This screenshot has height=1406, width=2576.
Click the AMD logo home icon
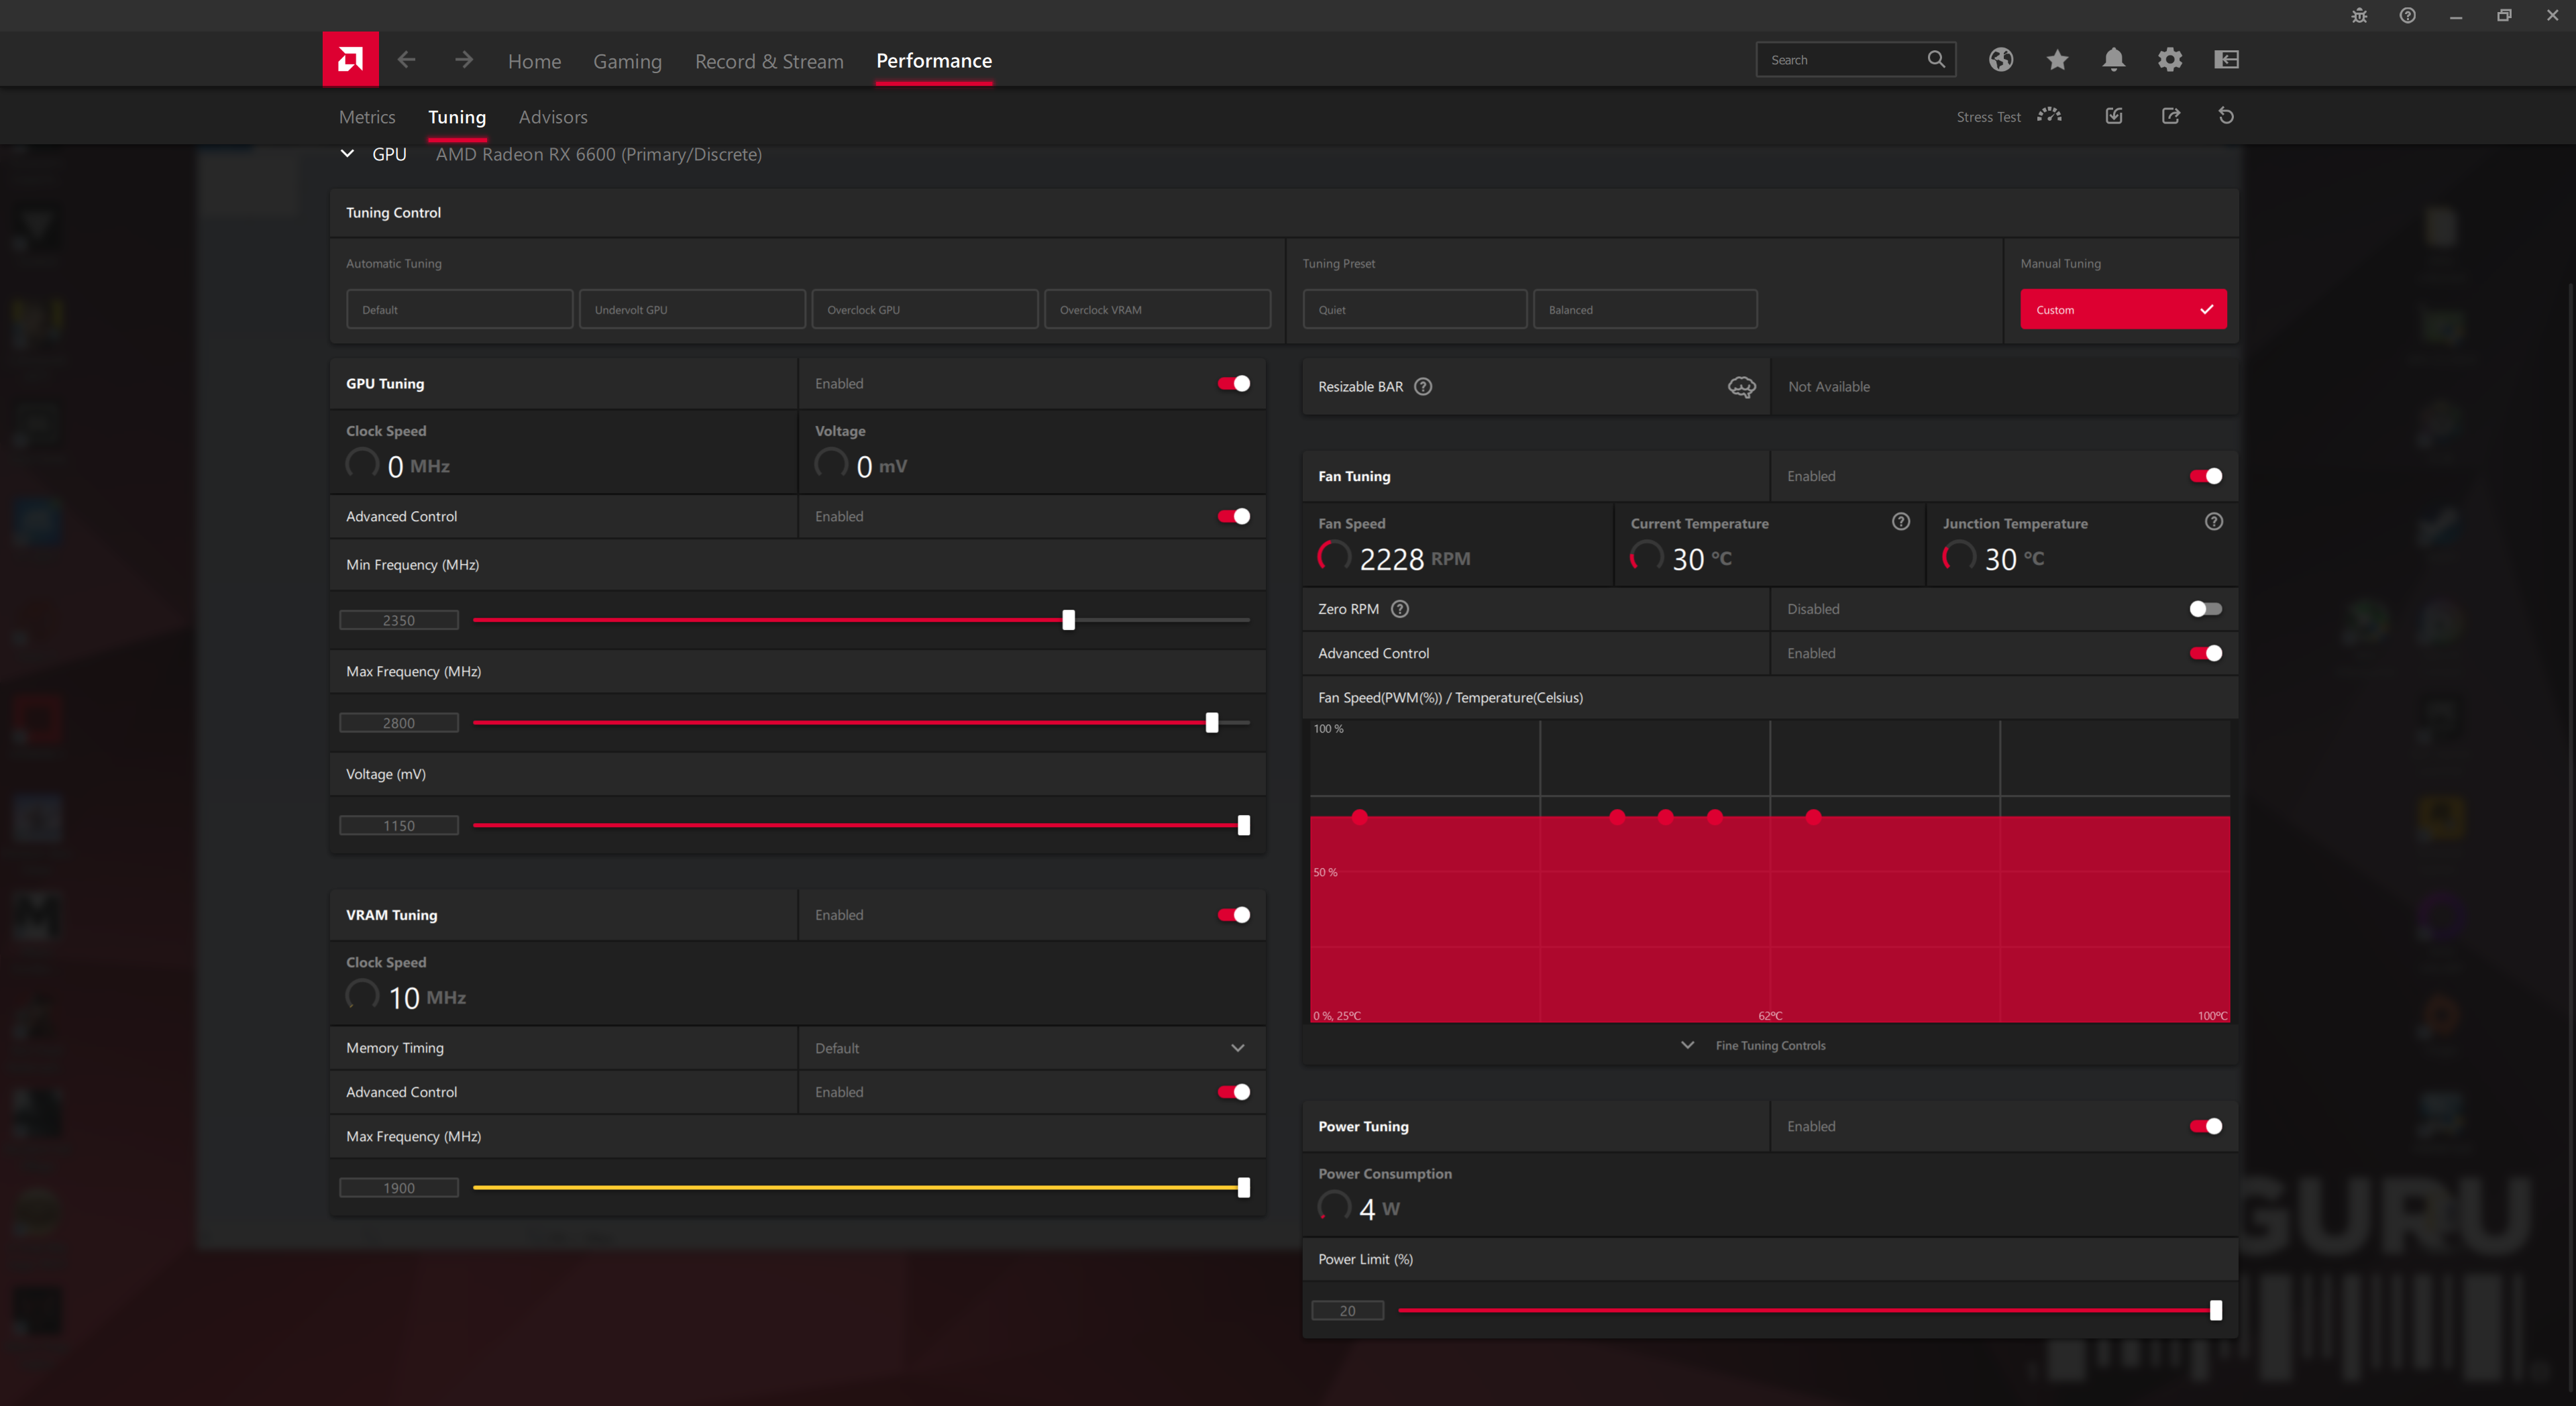pos(350,59)
